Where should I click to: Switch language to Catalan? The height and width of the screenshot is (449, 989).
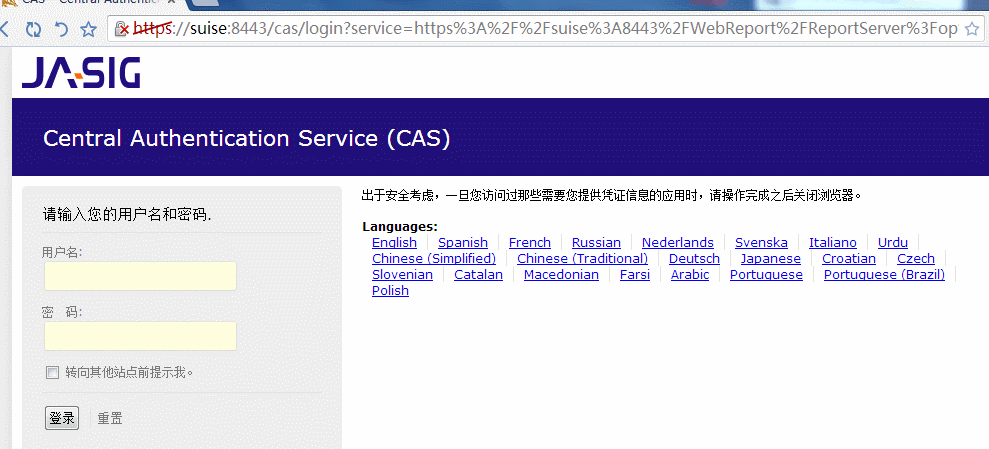(479, 275)
